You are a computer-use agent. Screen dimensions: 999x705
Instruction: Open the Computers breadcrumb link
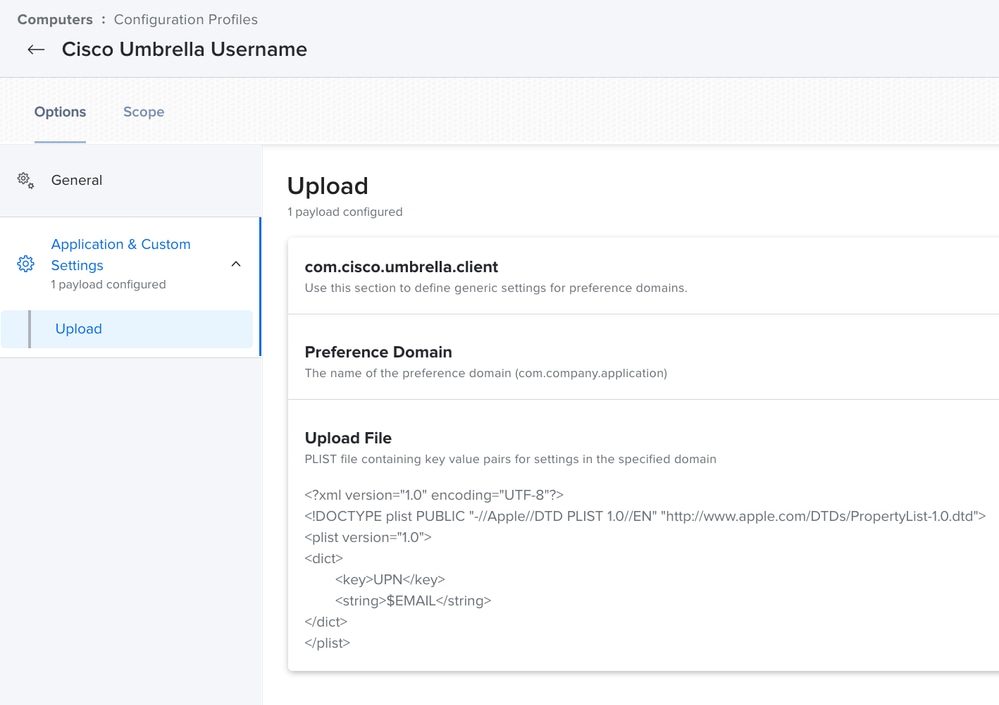click(55, 19)
